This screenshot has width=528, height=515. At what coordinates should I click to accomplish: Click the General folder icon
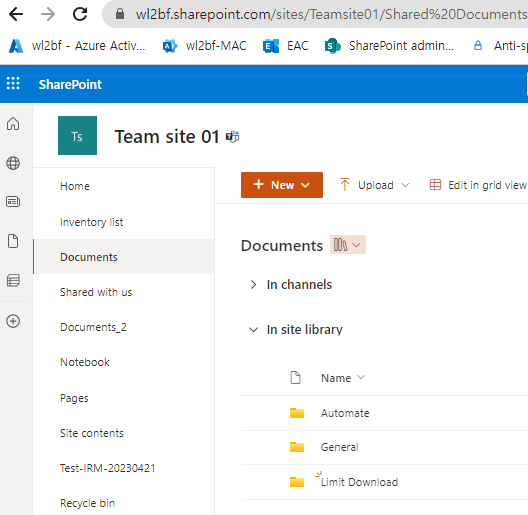tap(297, 447)
